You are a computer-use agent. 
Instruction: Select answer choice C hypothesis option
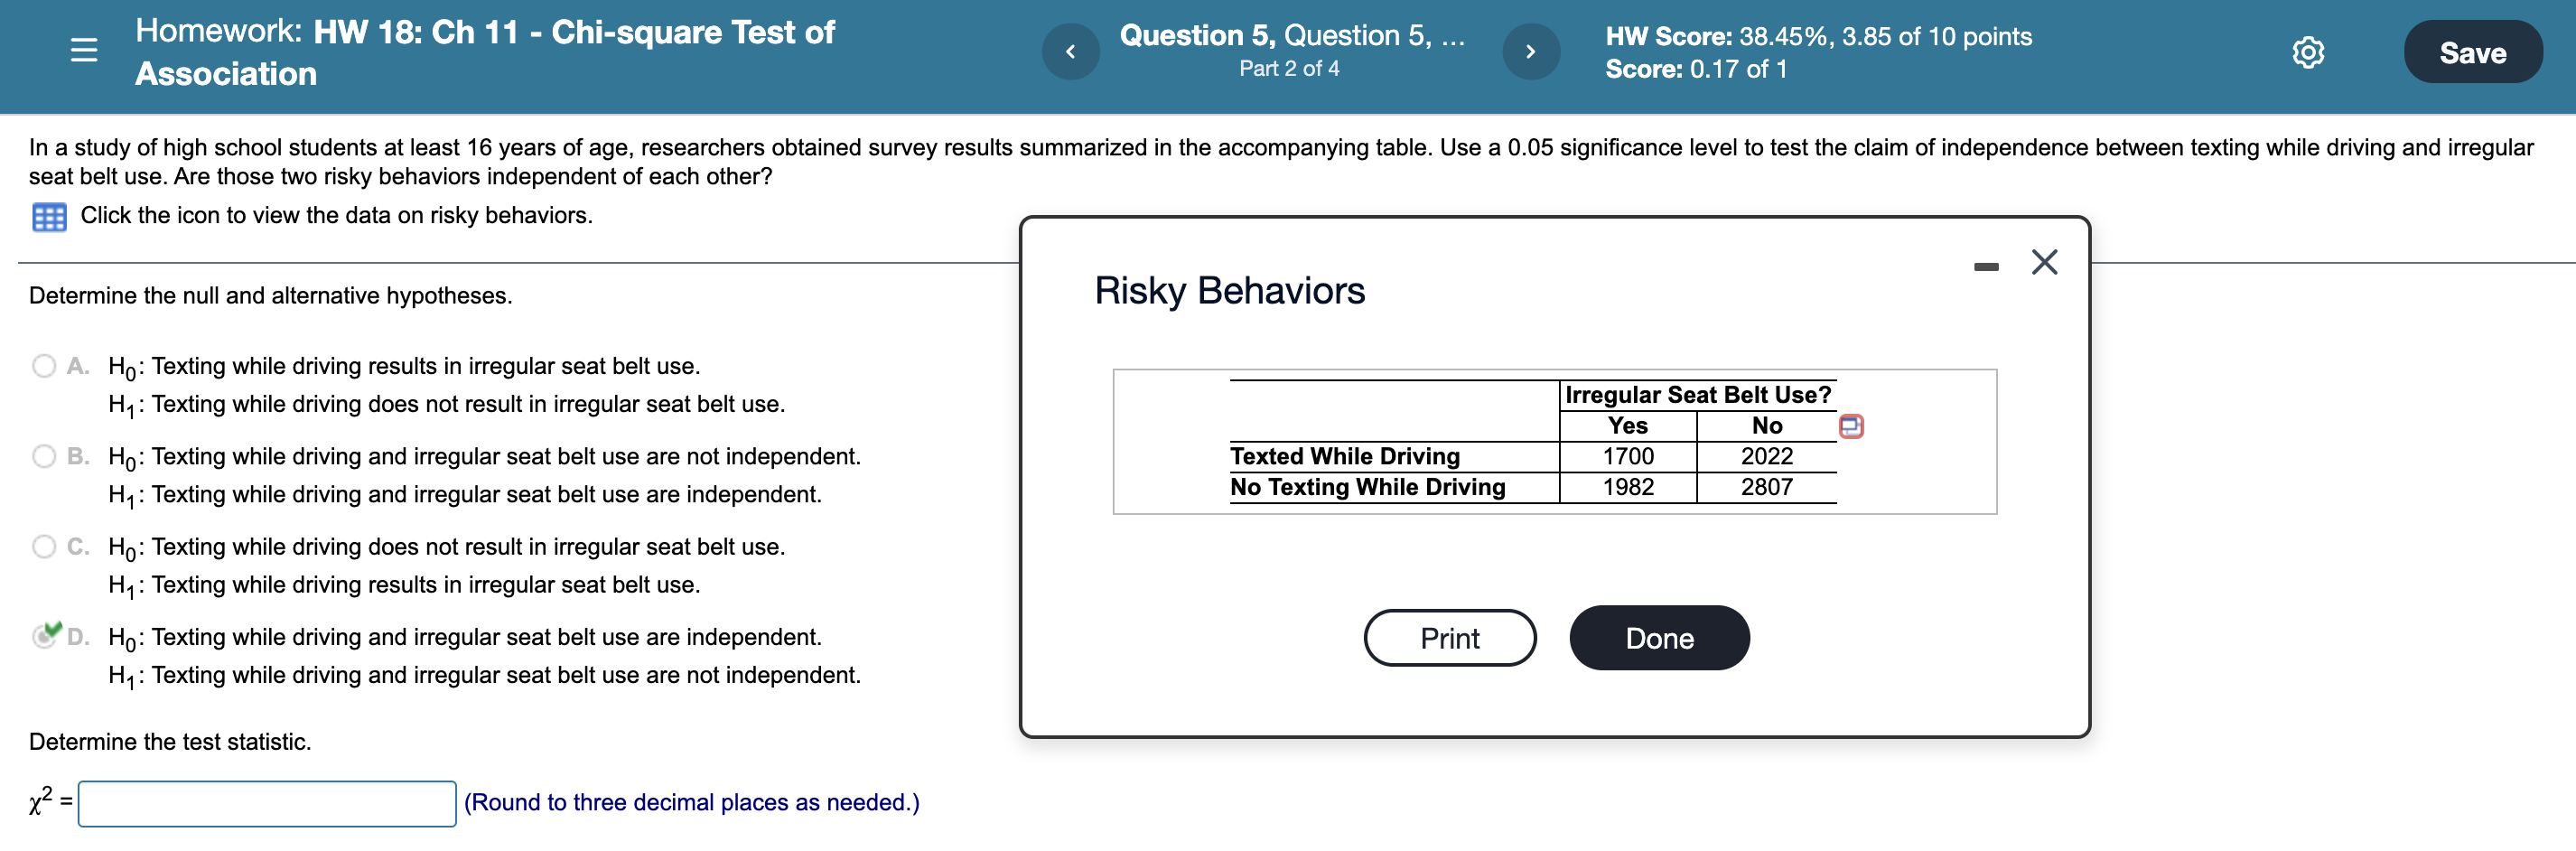pyautogui.click(x=44, y=547)
